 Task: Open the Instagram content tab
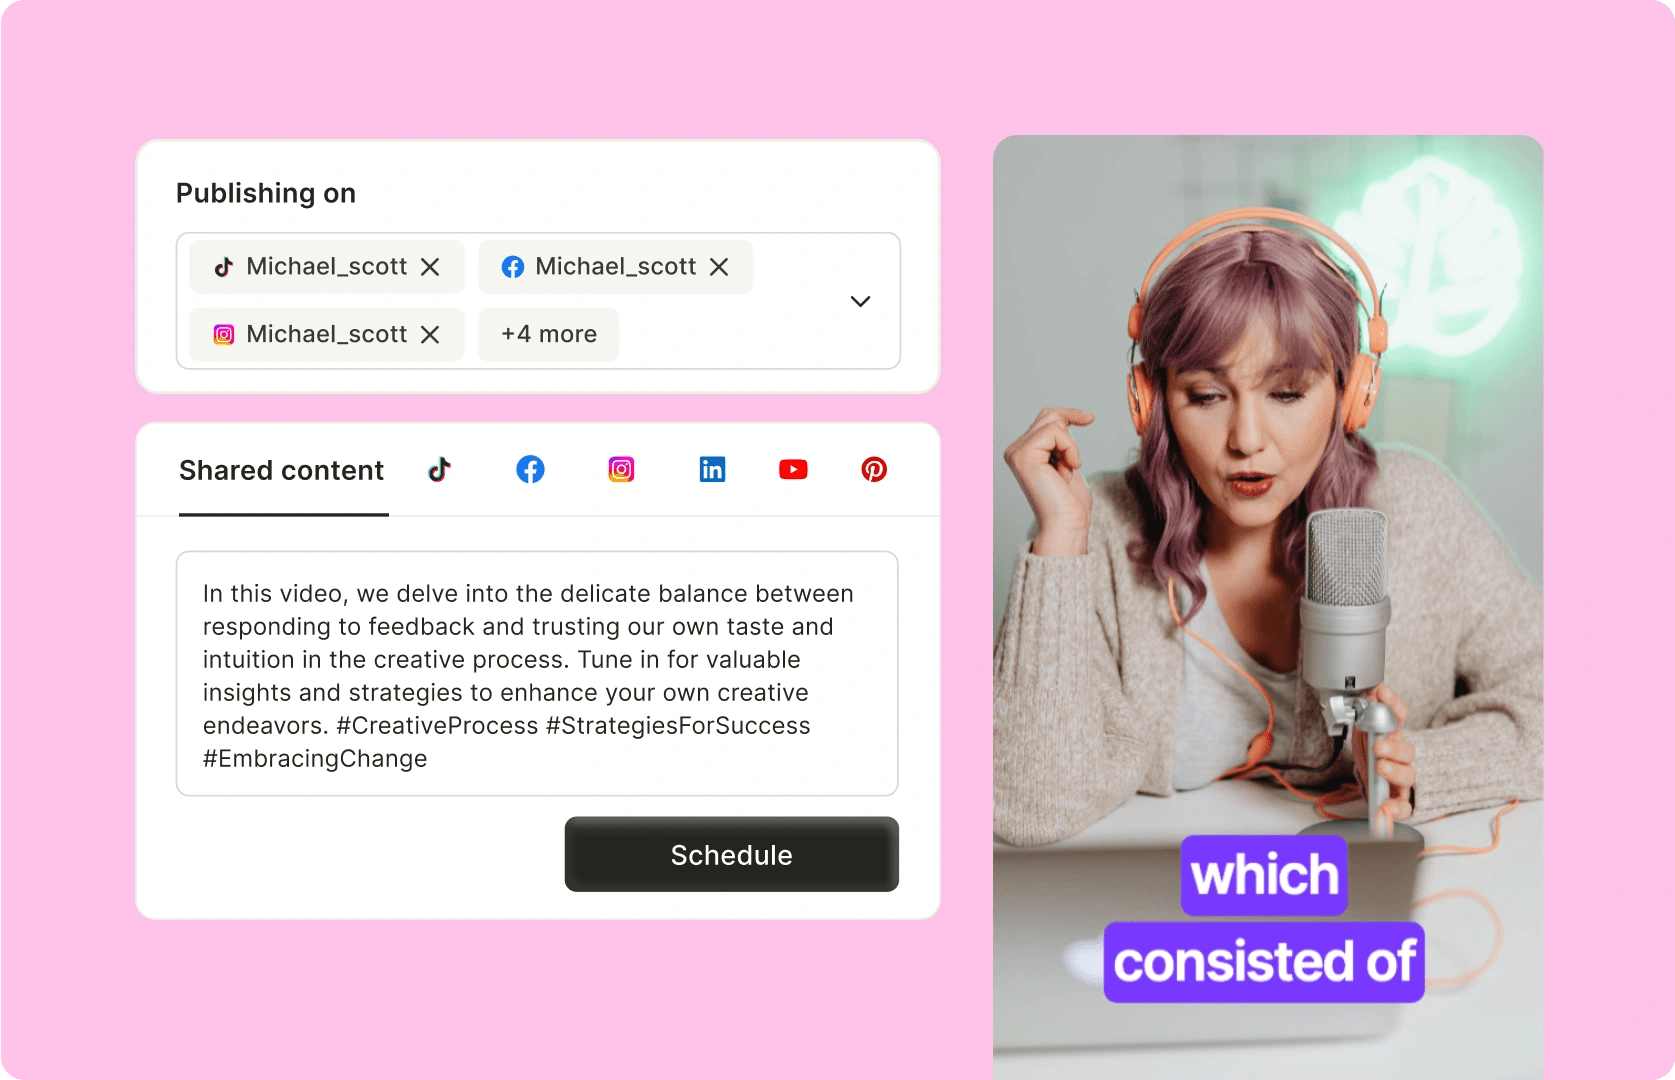tap(621, 469)
